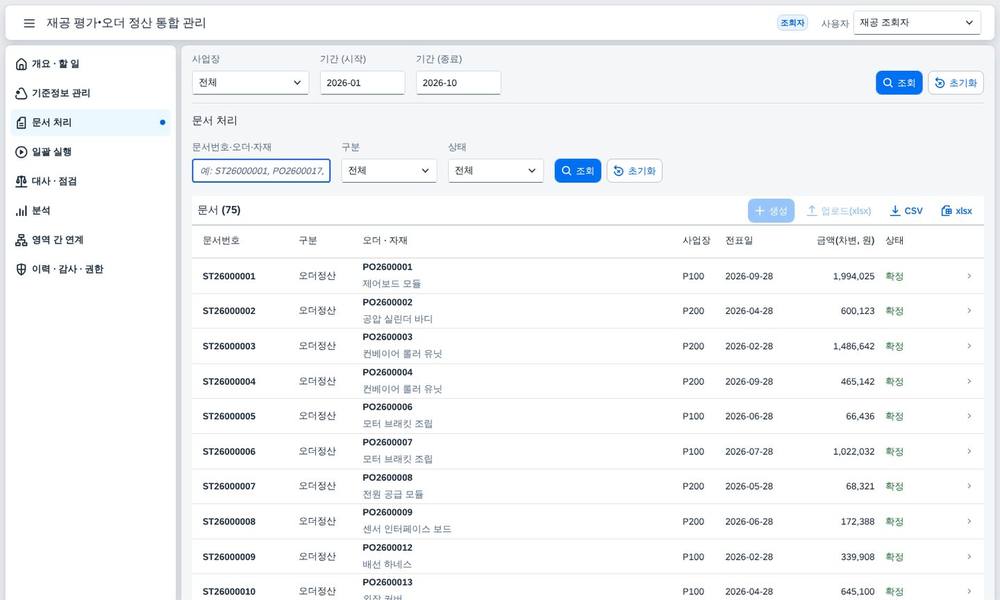The height and width of the screenshot is (600, 1000).
Task: Export the document list as xlsx
Action: click(x=957, y=210)
